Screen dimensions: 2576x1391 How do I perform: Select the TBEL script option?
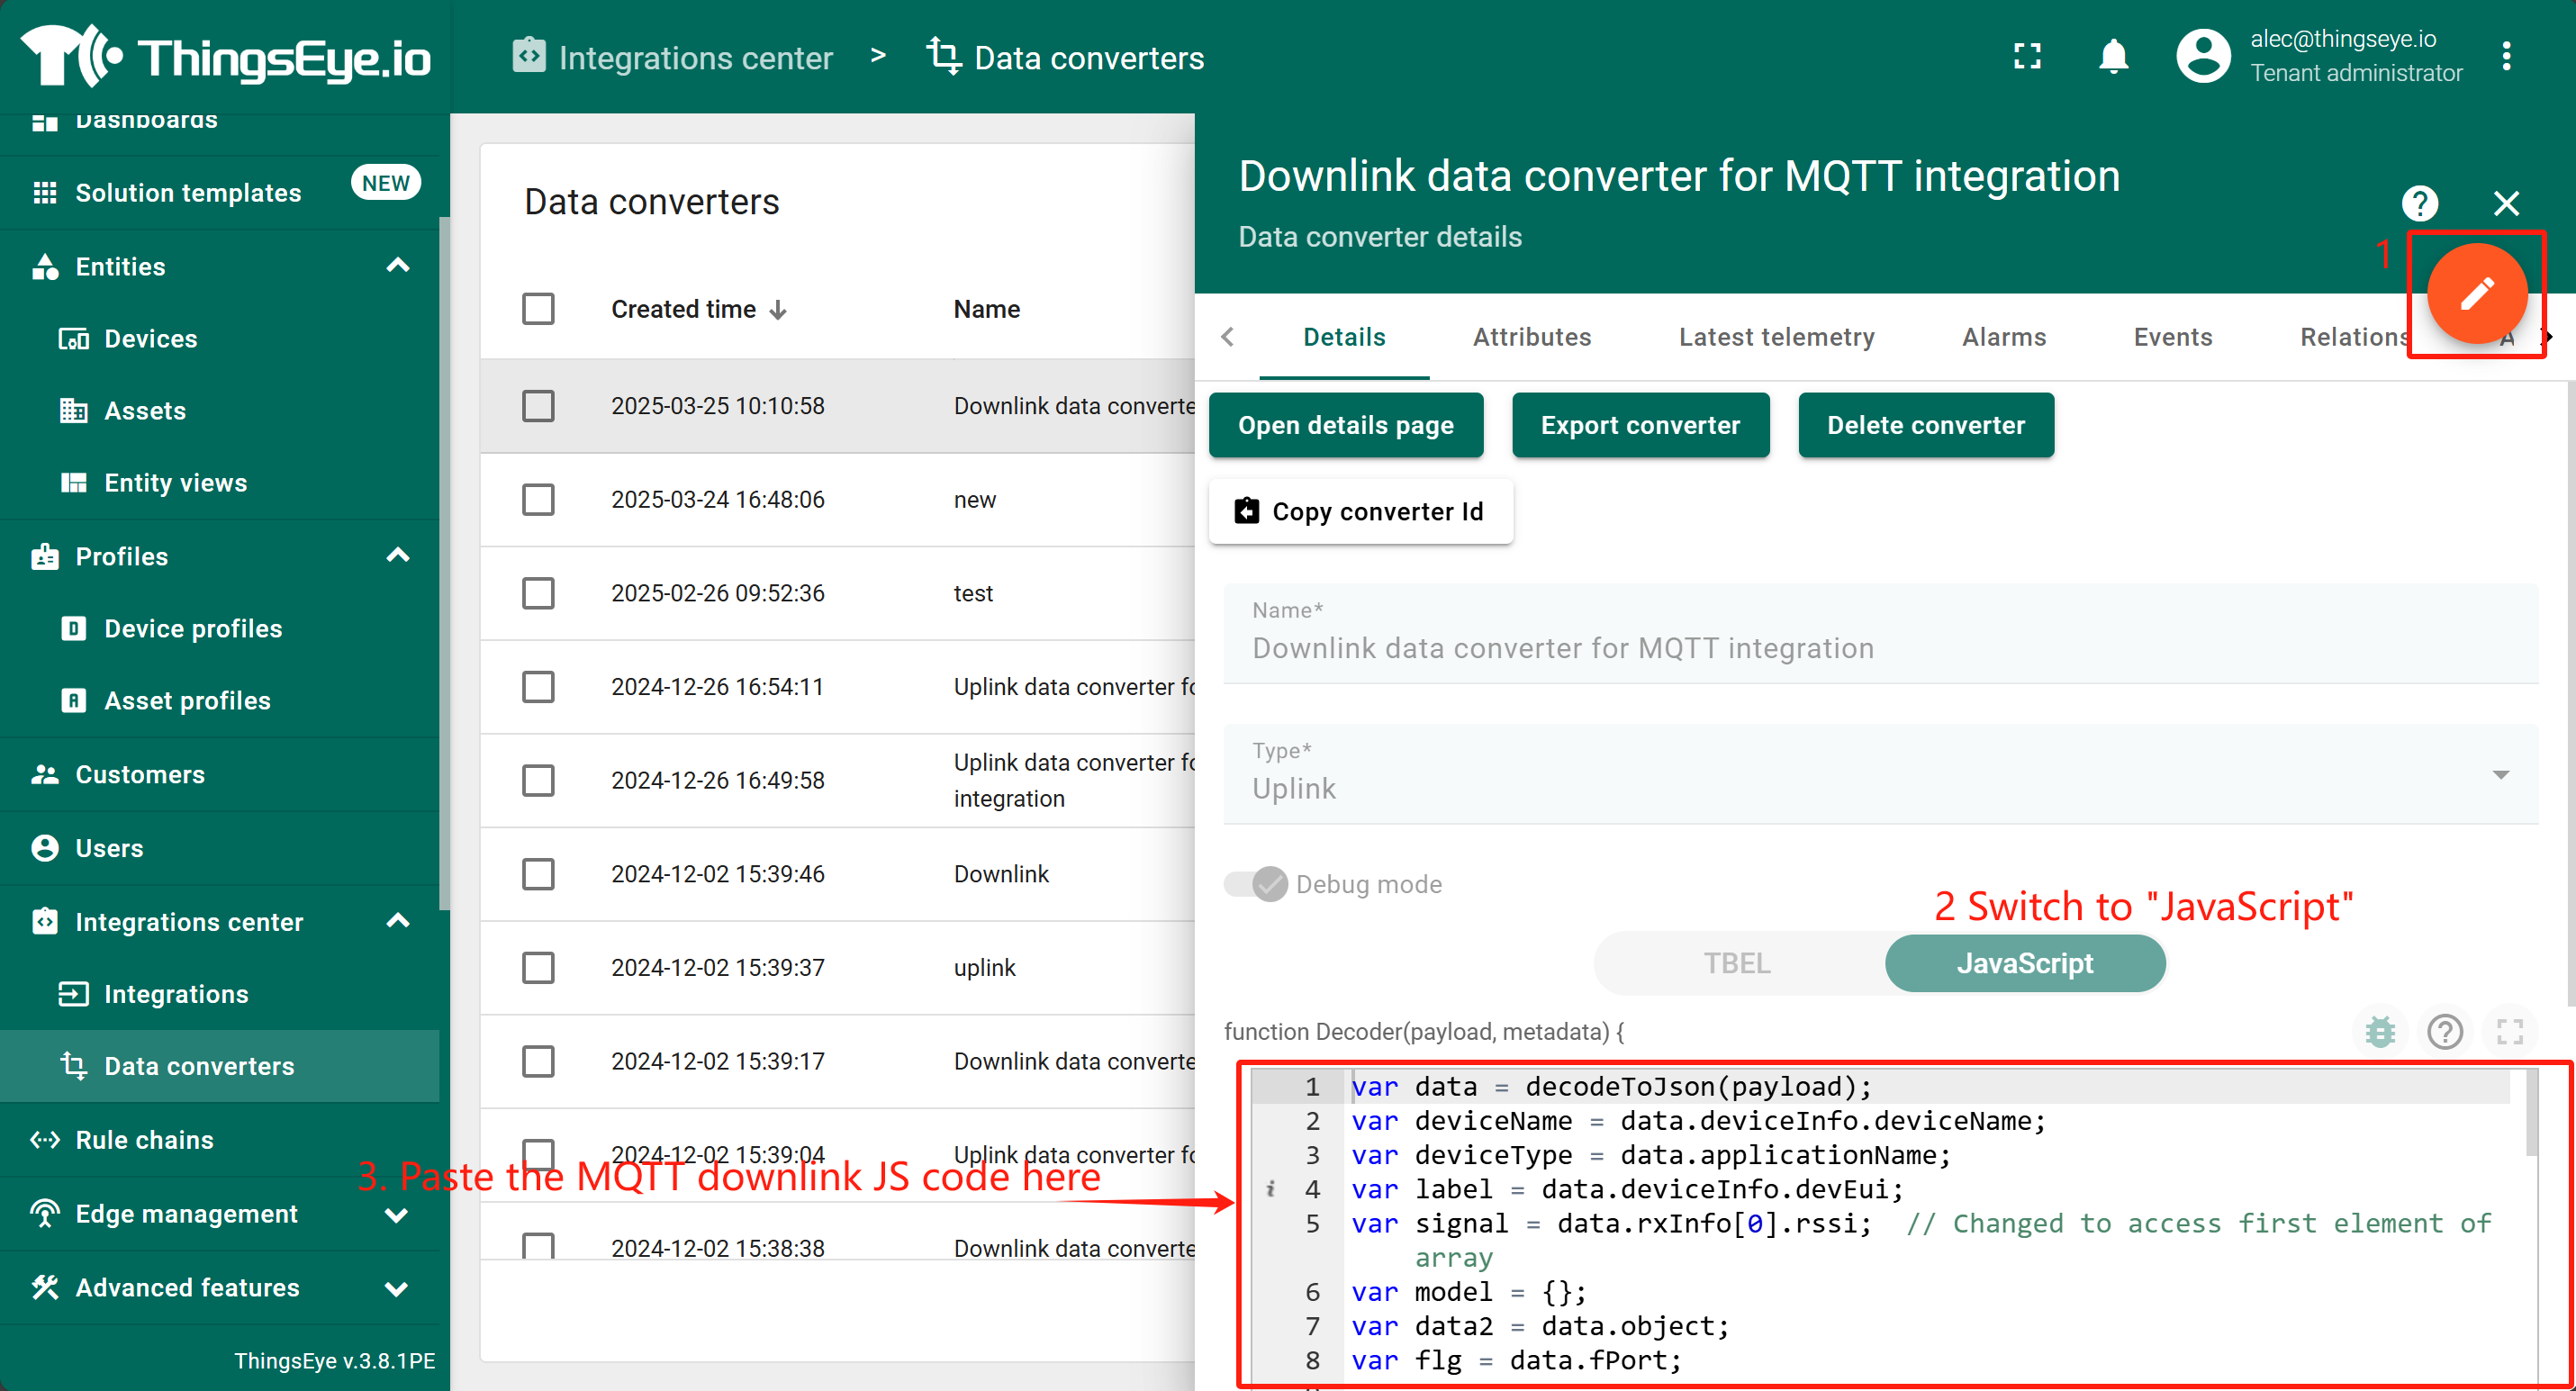[1737, 963]
